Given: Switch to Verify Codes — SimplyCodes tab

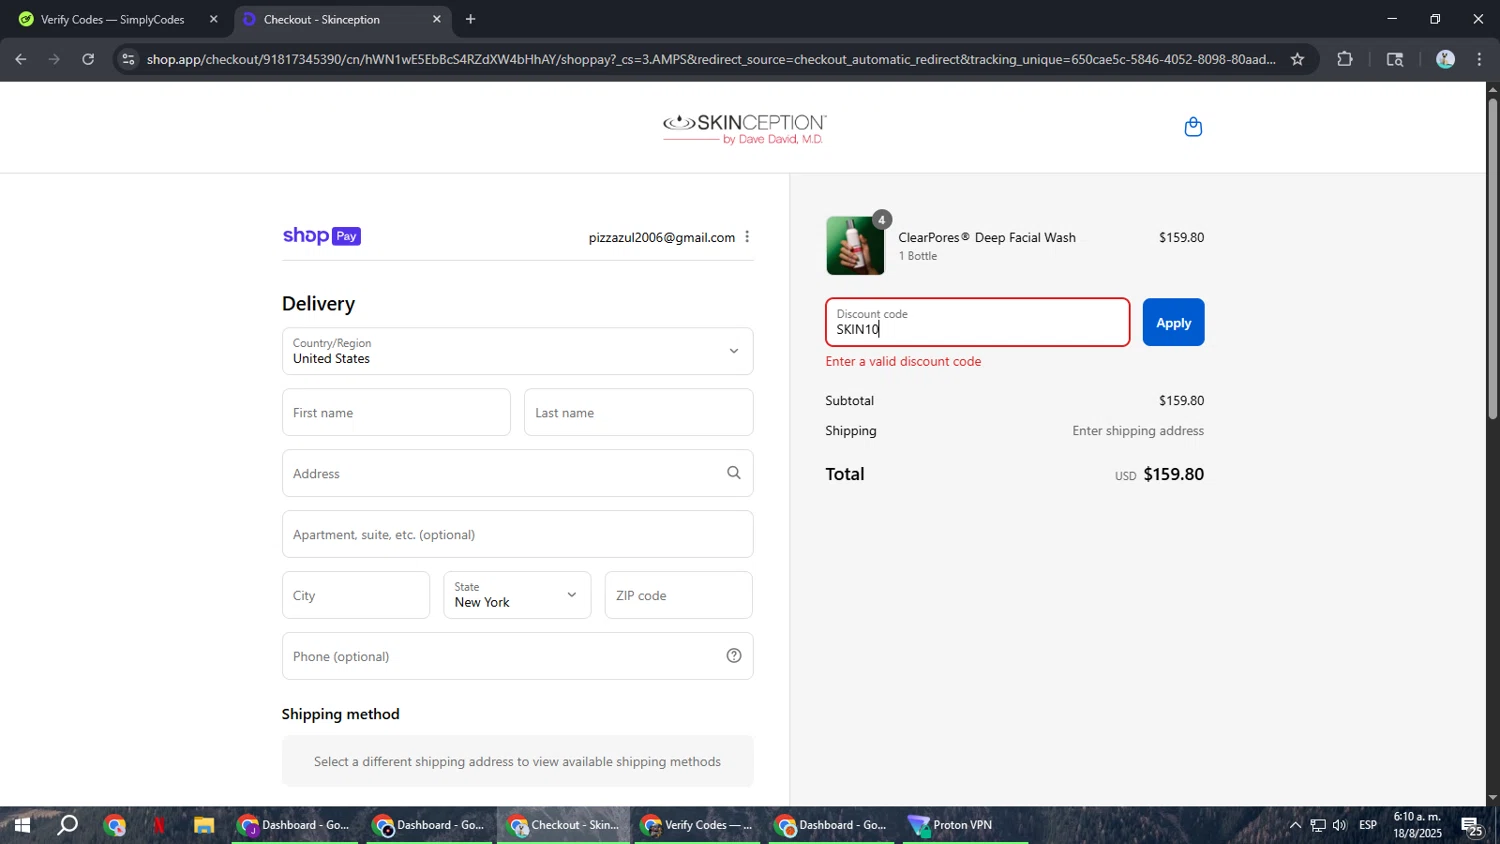Looking at the screenshot, I should pos(112,19).
